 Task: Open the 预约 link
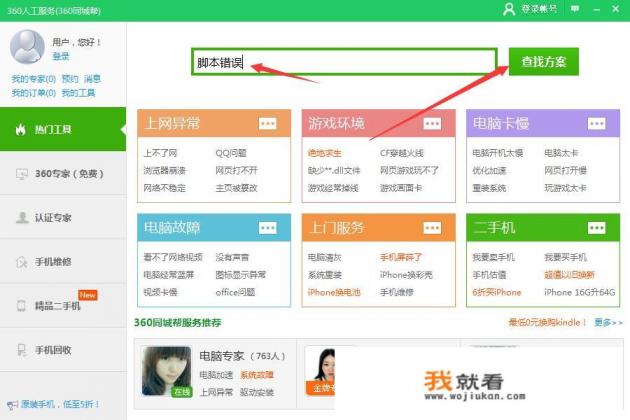tap(70, 79)
